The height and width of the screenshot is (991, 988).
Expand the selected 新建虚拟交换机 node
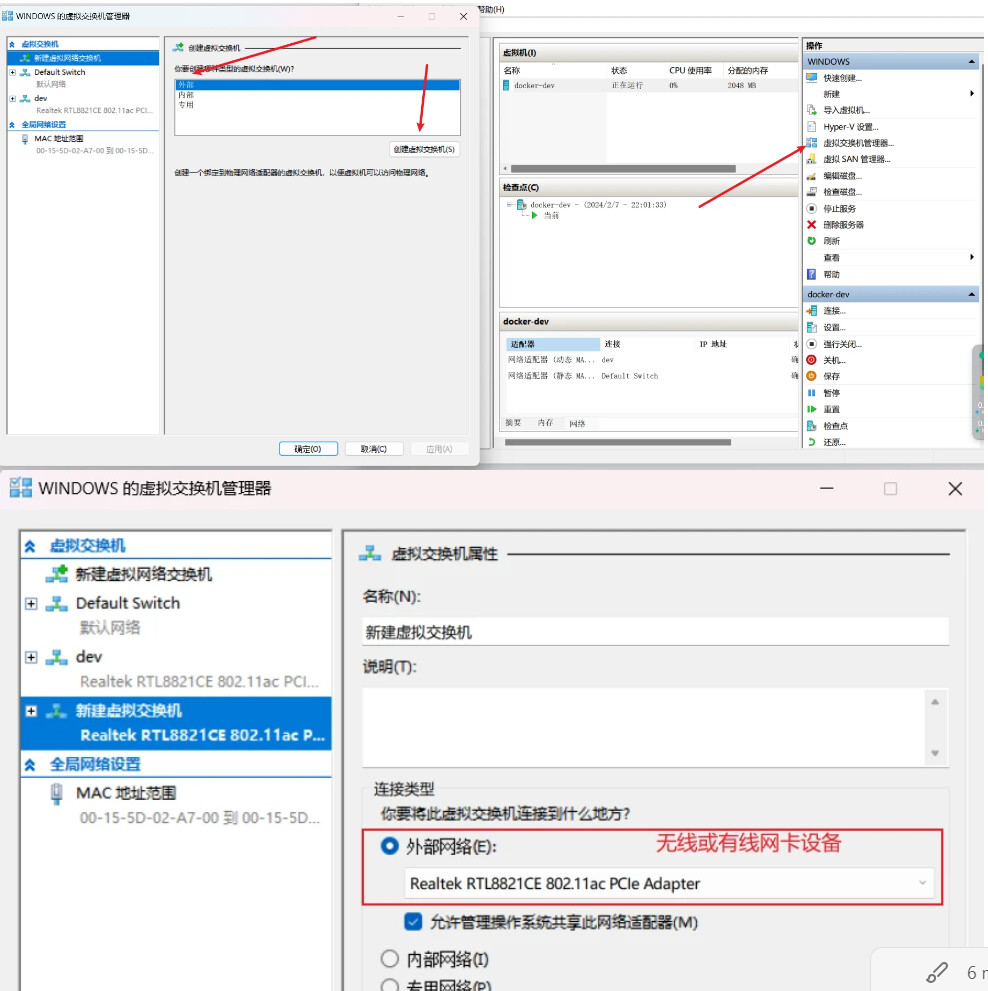click(x=31, y=711)
